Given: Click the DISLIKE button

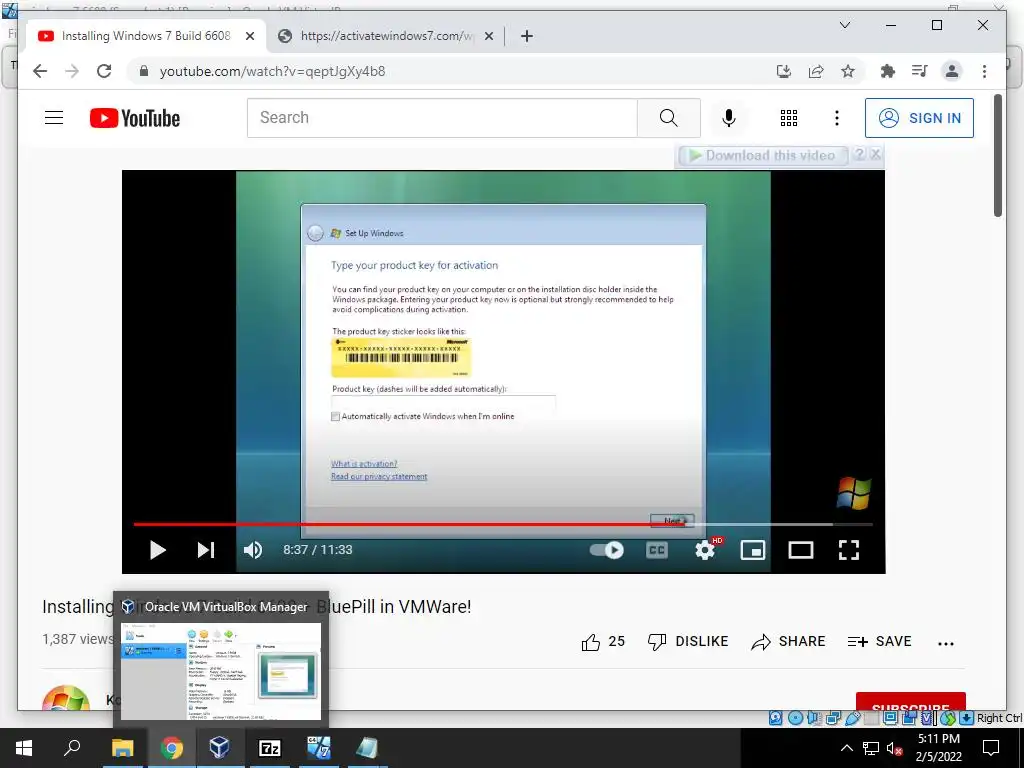Looking at the screenshot, I should point(688,642).
